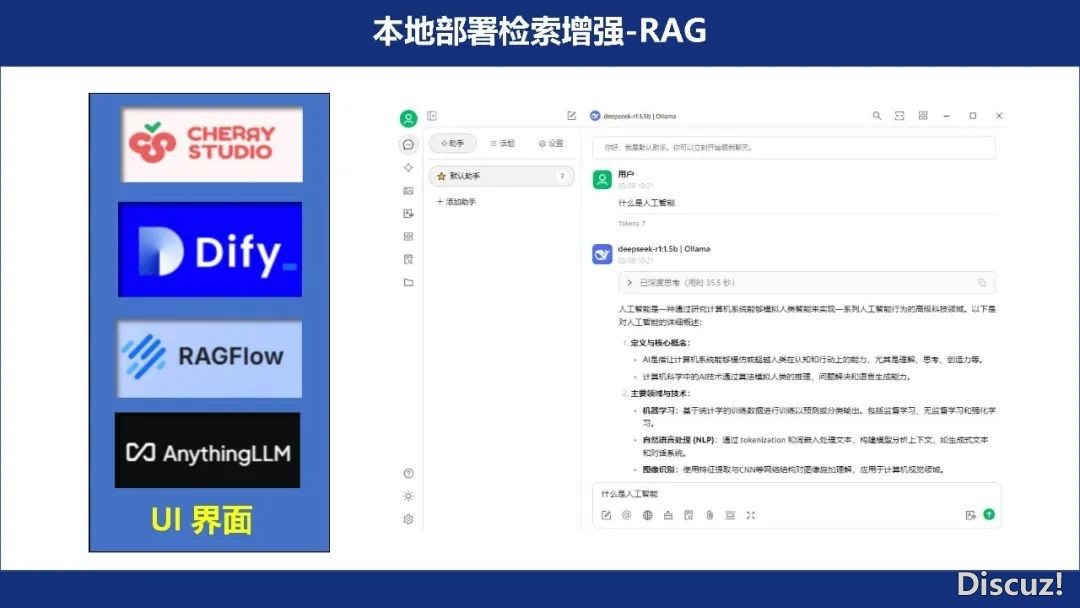The height and width of the screenshot is (608, 1080).
Task: Open the translate sidebar icon
Action: [x=408, y=213]
